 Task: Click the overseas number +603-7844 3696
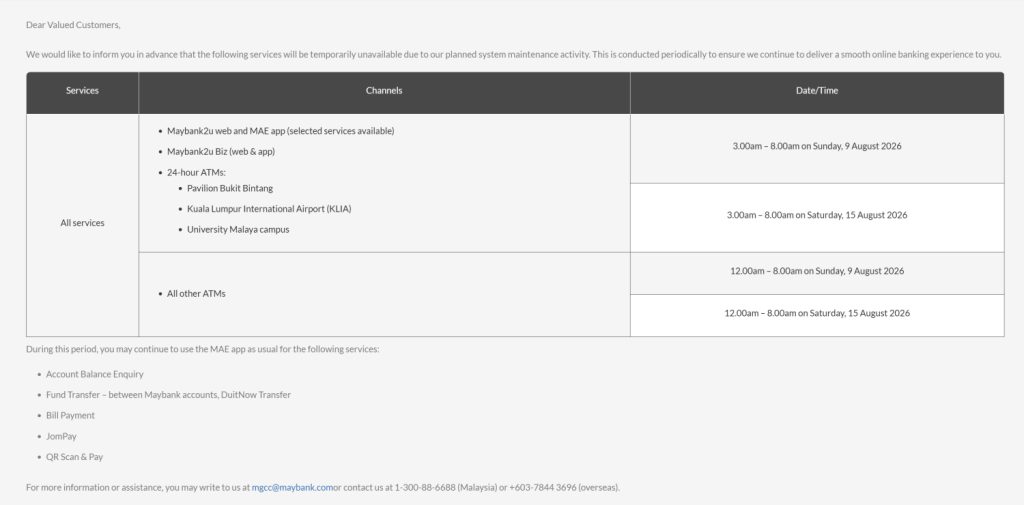click(x=543, y=487)
